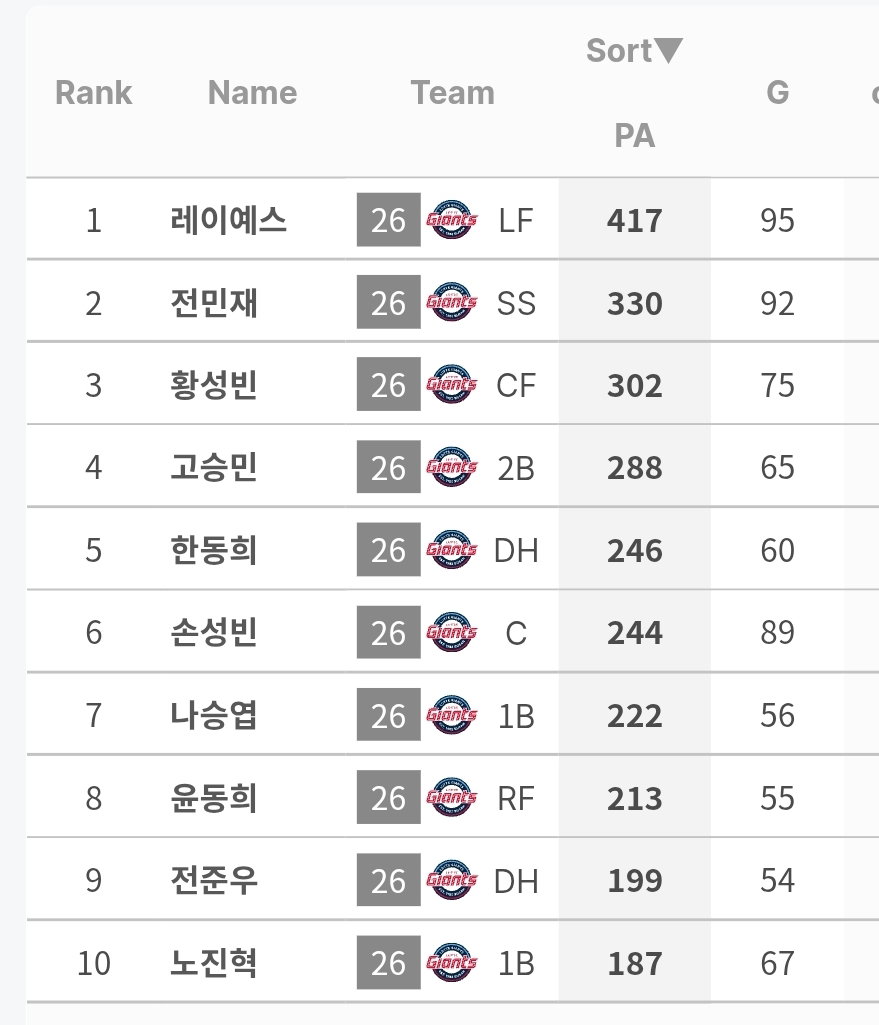The image size is (879, 1025).
Task: Click the Giants logo in 고승민 row
Action: 452,467
